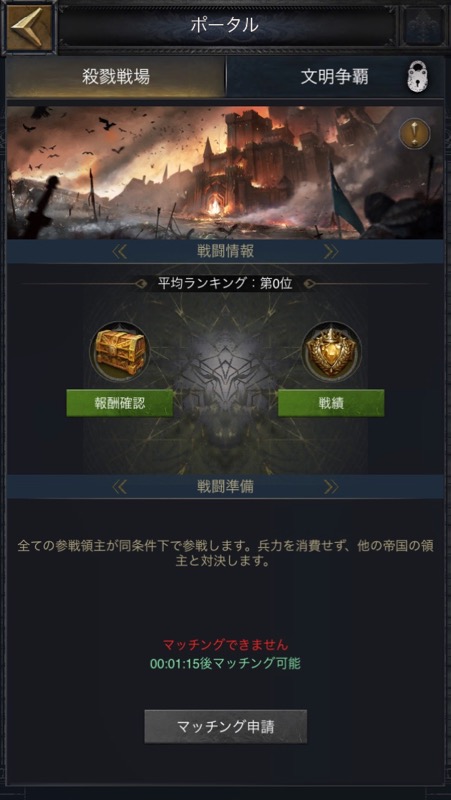Viewport: 451px width, 800px height.
Task: Tap the faded emblem icon top right
Action: pos(422,27)
